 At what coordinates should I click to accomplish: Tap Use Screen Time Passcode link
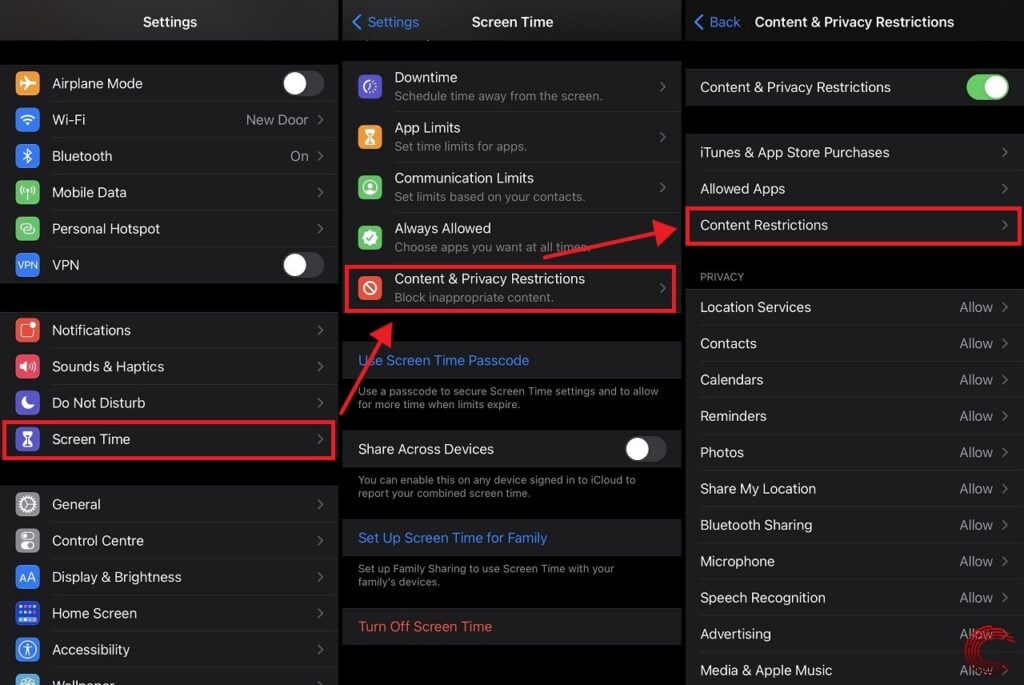point(443,360)
